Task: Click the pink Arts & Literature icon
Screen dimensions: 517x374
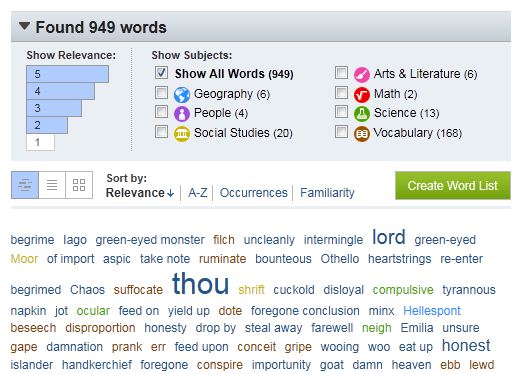Action: point(362,75)
